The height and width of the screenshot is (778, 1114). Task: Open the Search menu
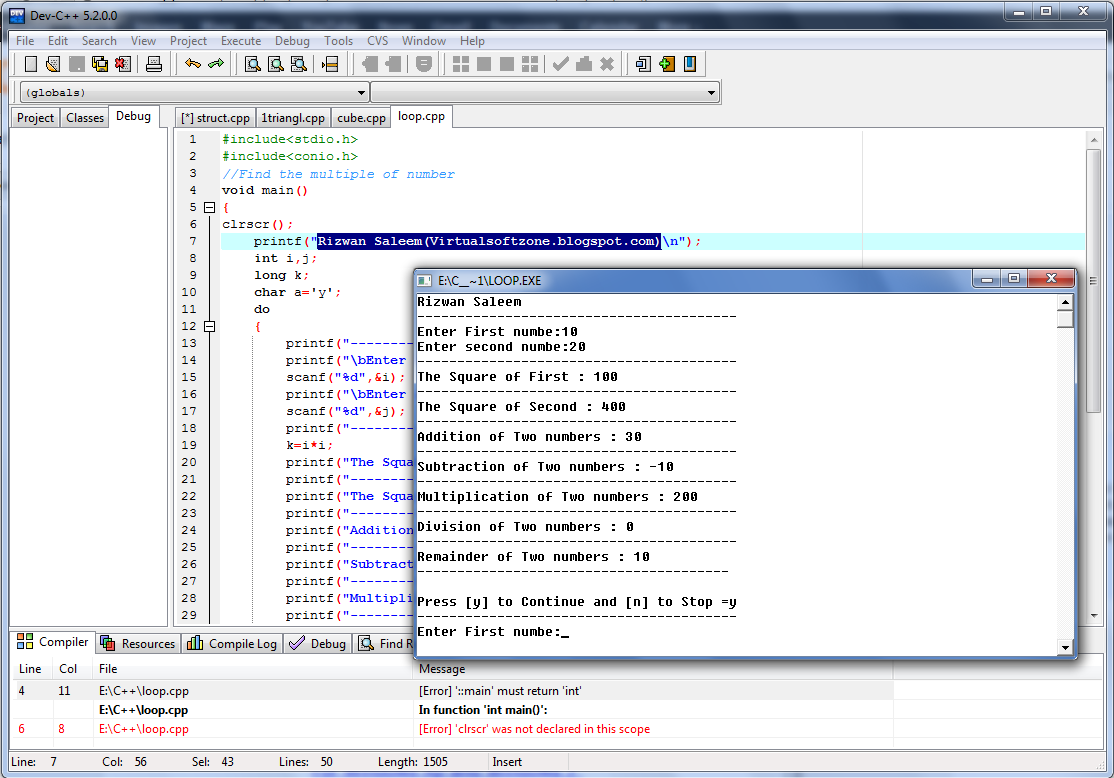(x=99, y=40)
